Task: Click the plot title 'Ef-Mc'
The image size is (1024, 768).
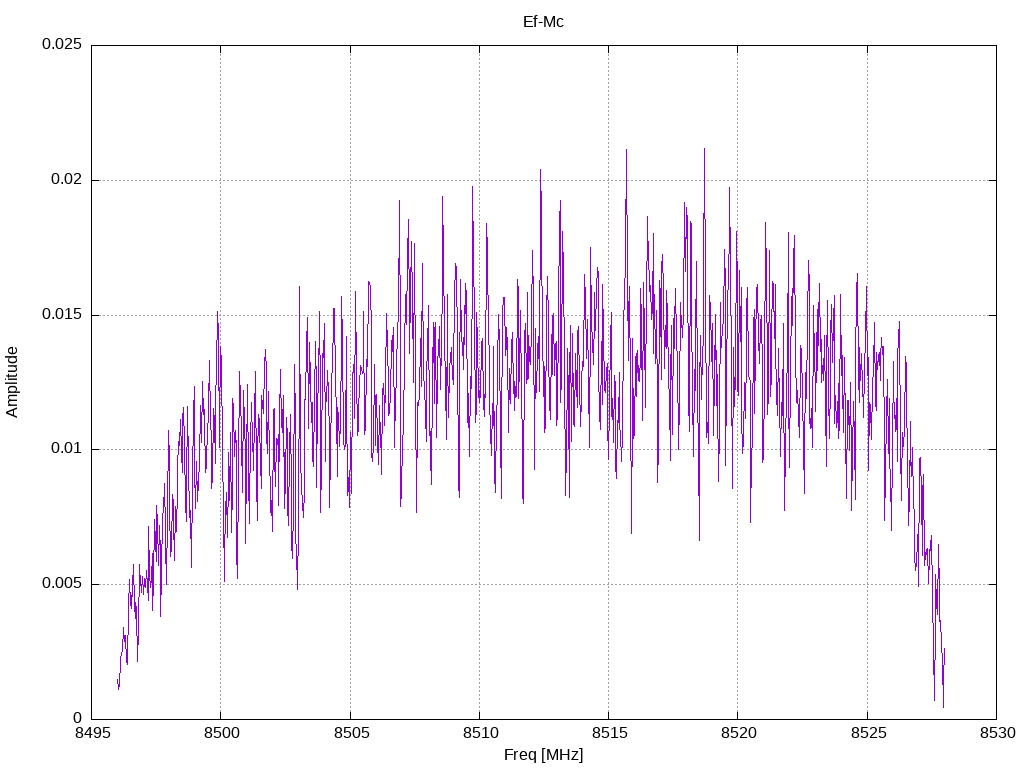Action: [x=543, y=22]
